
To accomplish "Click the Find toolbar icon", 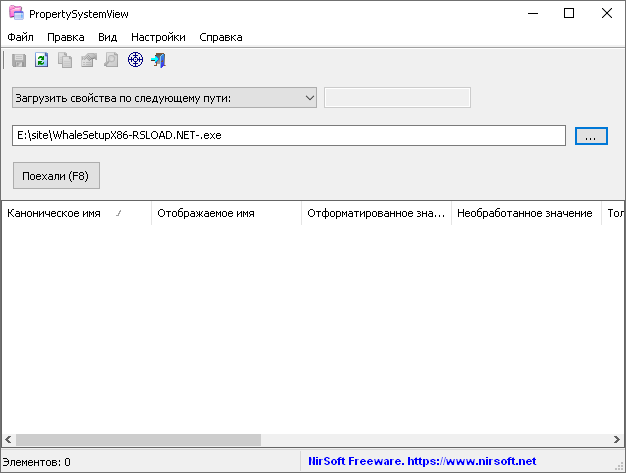I will (x=111, y=60).
